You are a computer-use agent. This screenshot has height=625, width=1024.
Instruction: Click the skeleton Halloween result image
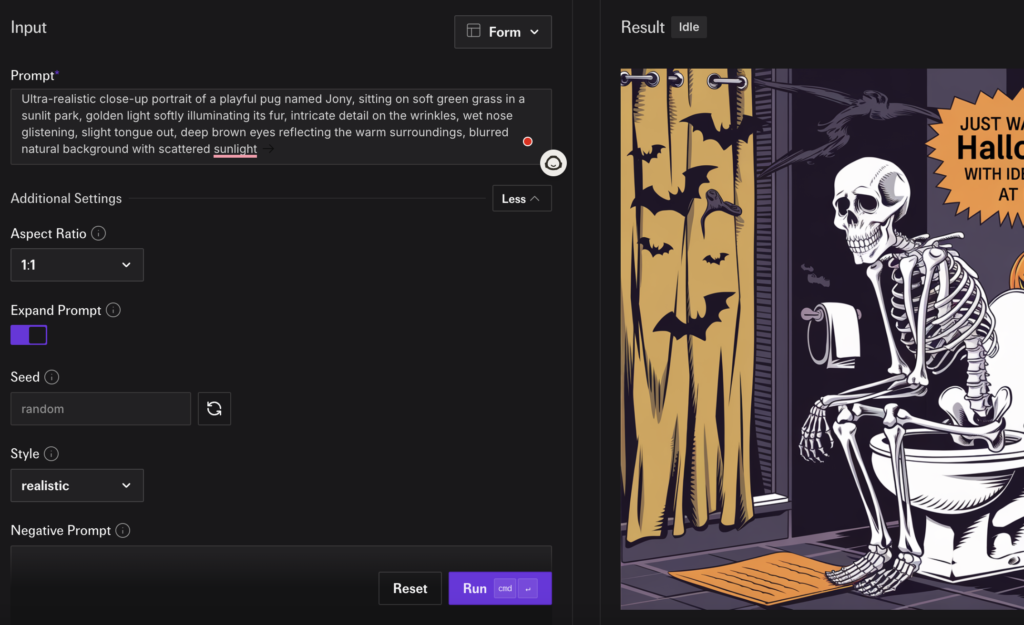(820, 340)
